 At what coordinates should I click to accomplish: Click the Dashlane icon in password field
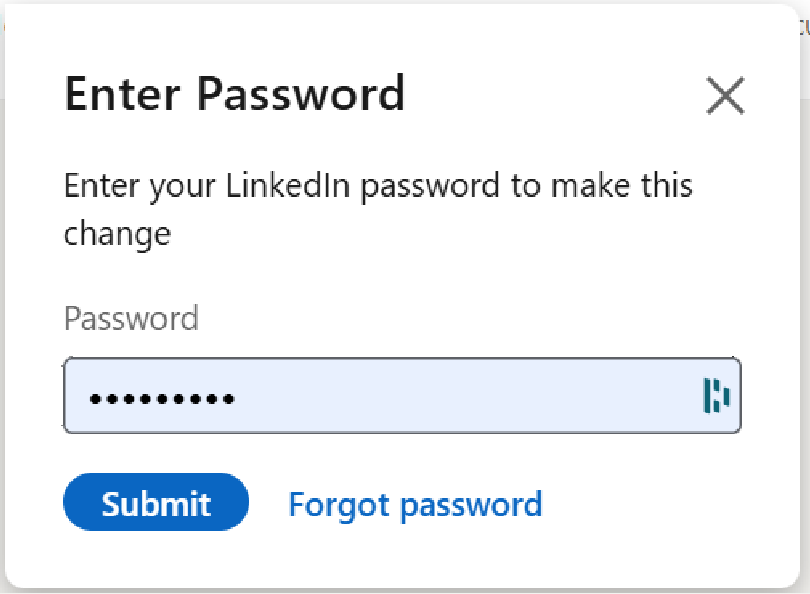716,396
